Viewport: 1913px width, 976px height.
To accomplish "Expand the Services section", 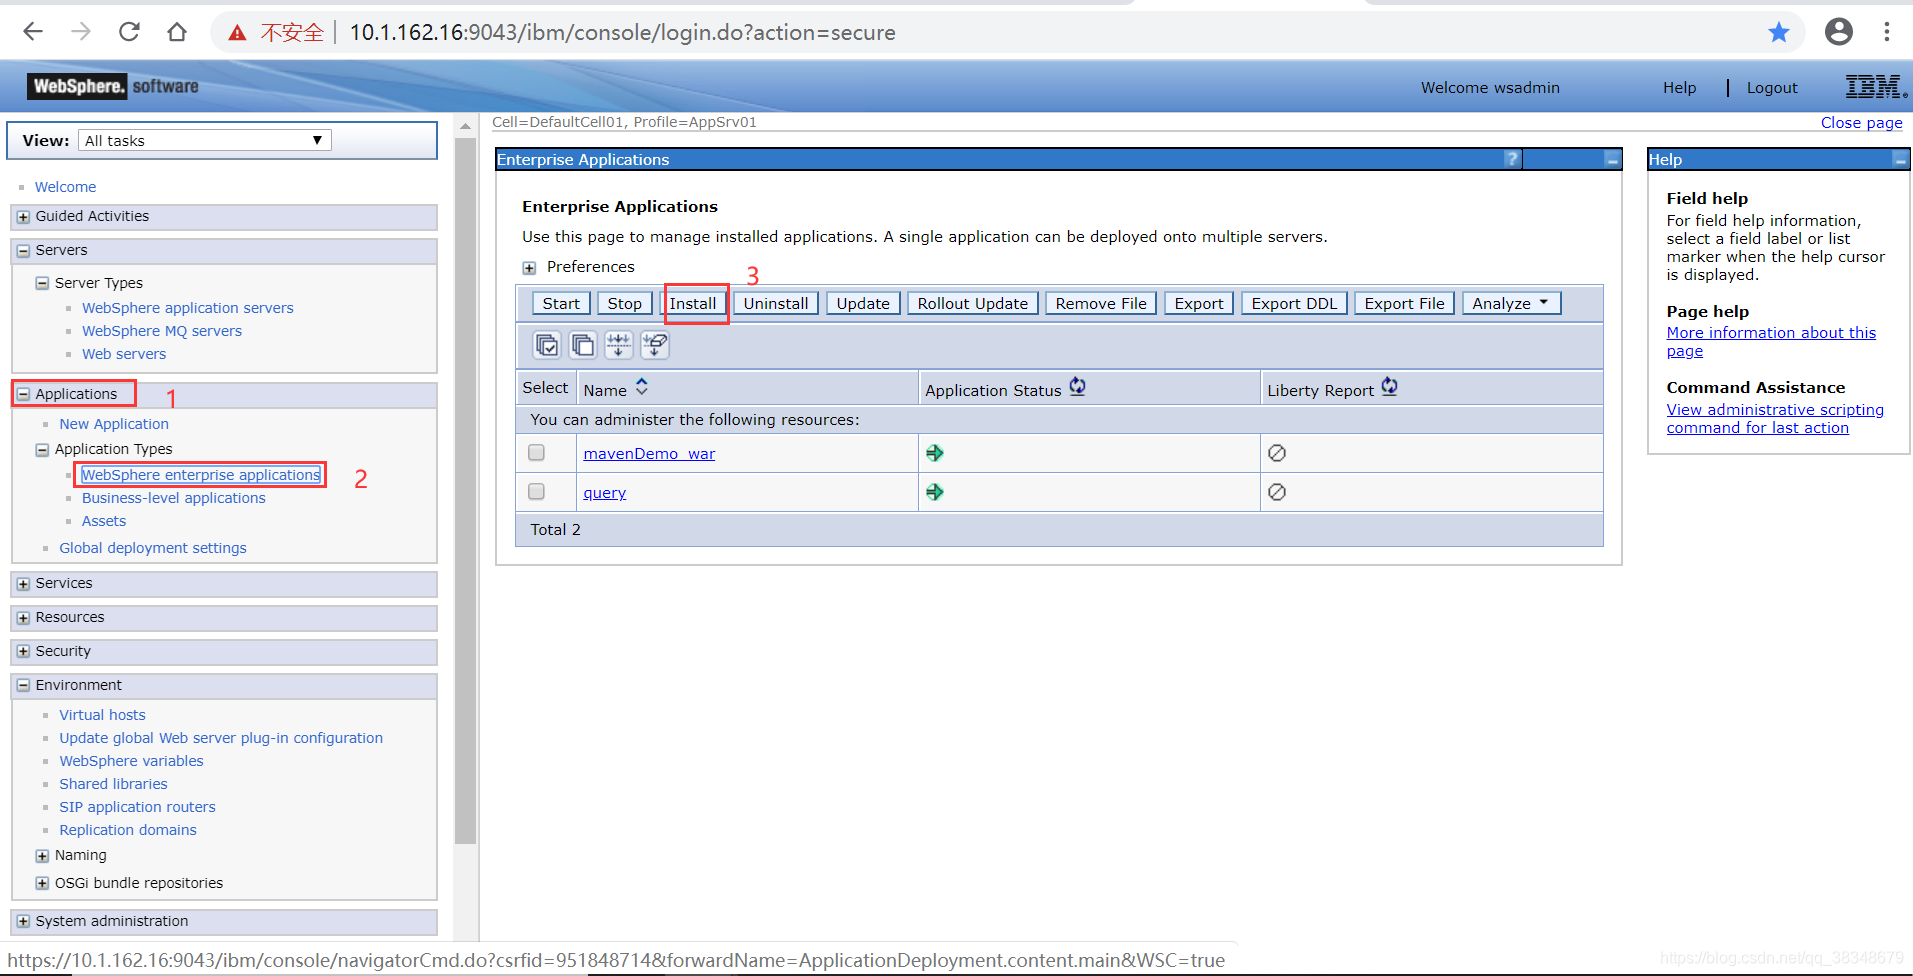I will pyautogui.click(x=23, y=584).
